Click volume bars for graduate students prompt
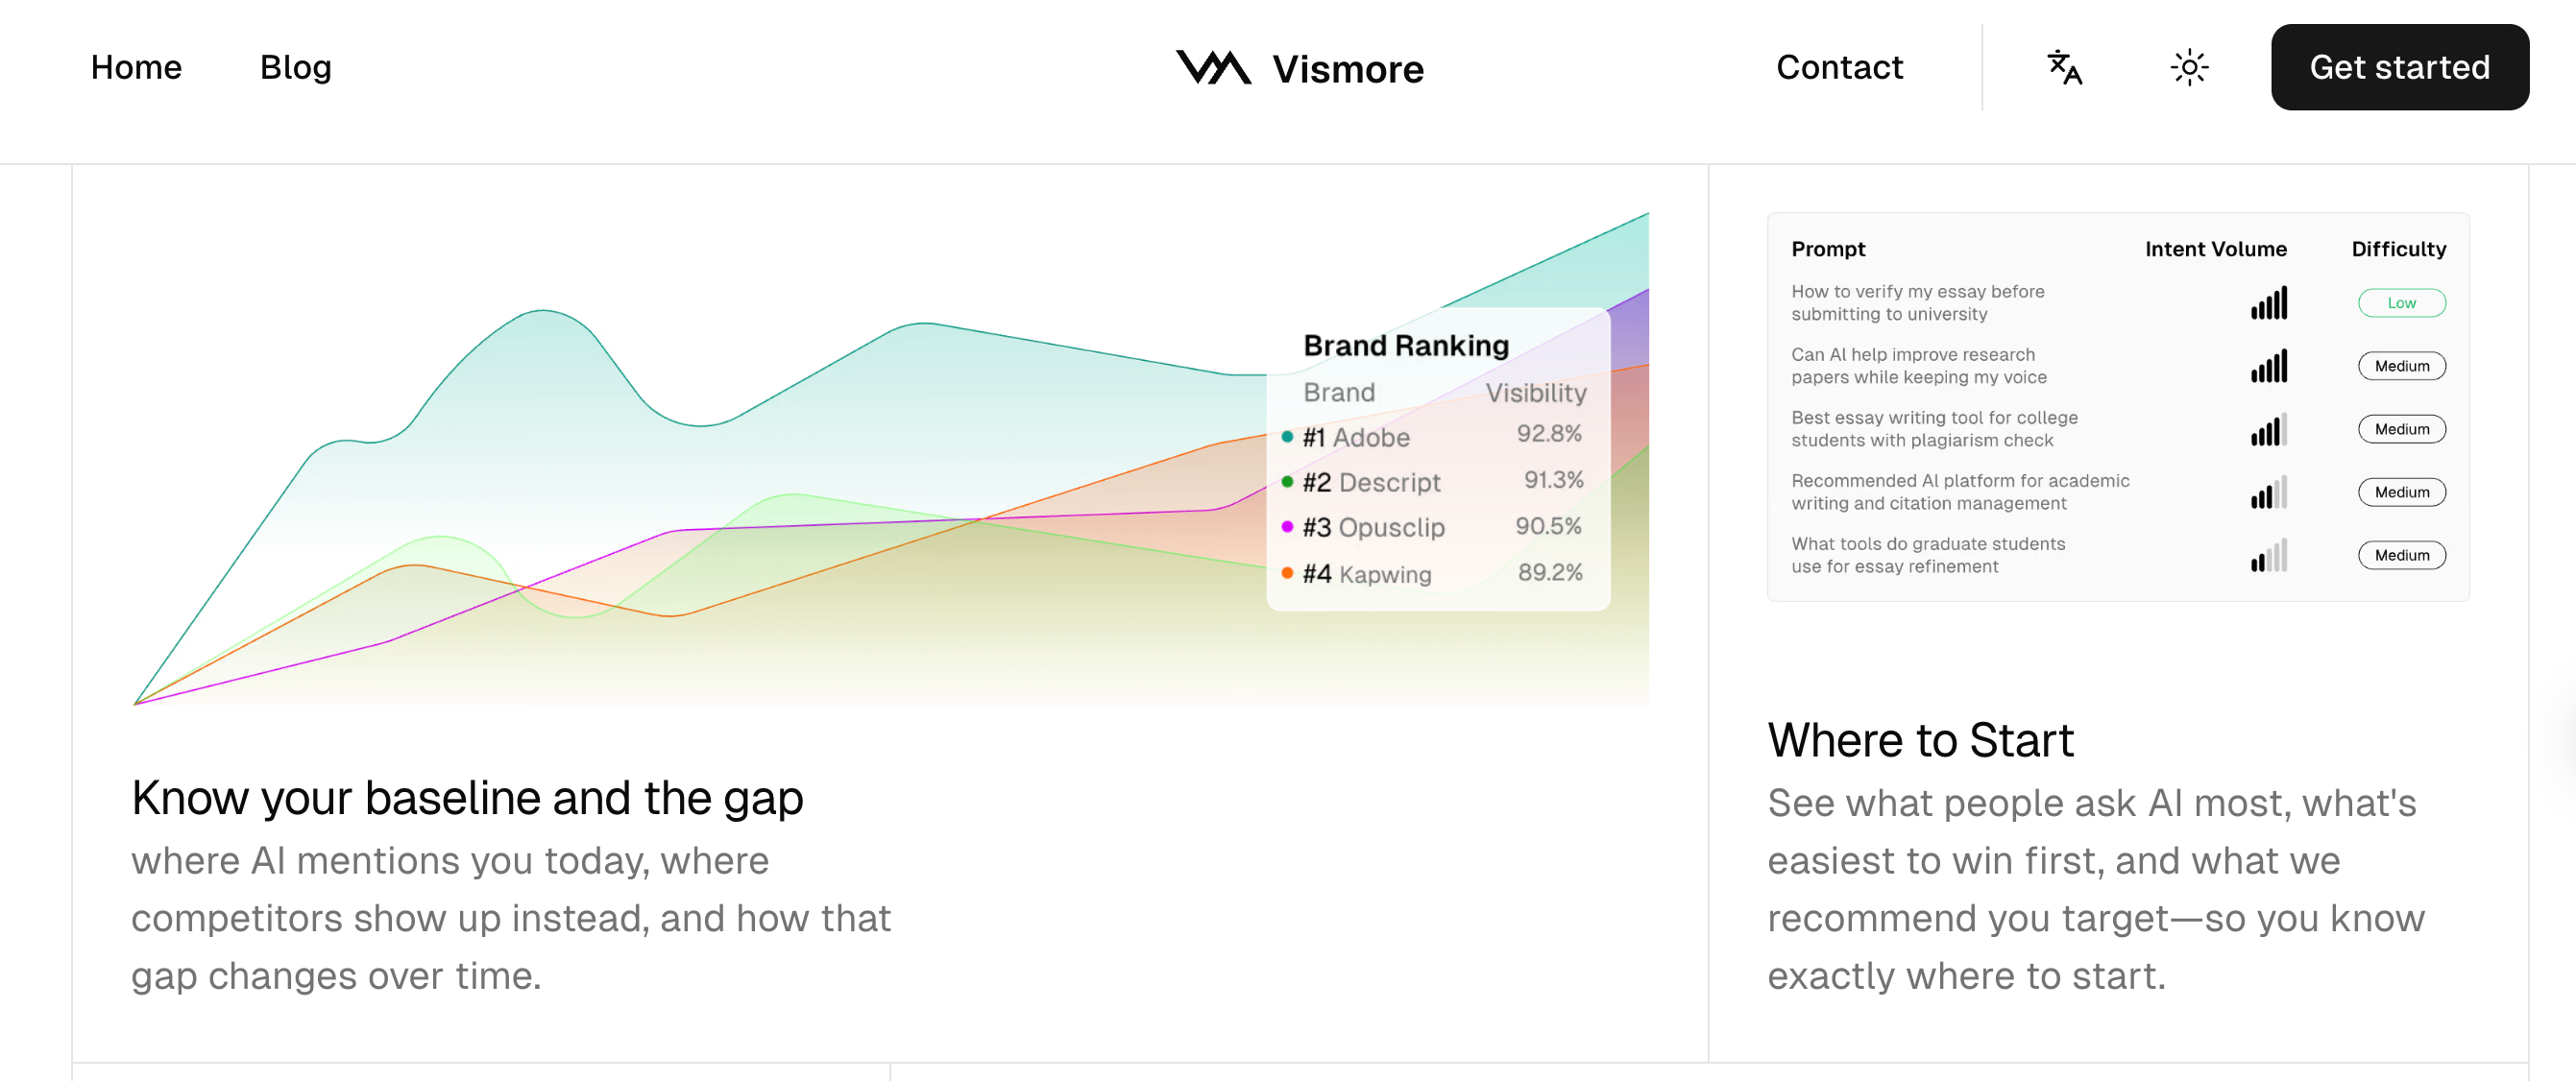 (2268, 556)
